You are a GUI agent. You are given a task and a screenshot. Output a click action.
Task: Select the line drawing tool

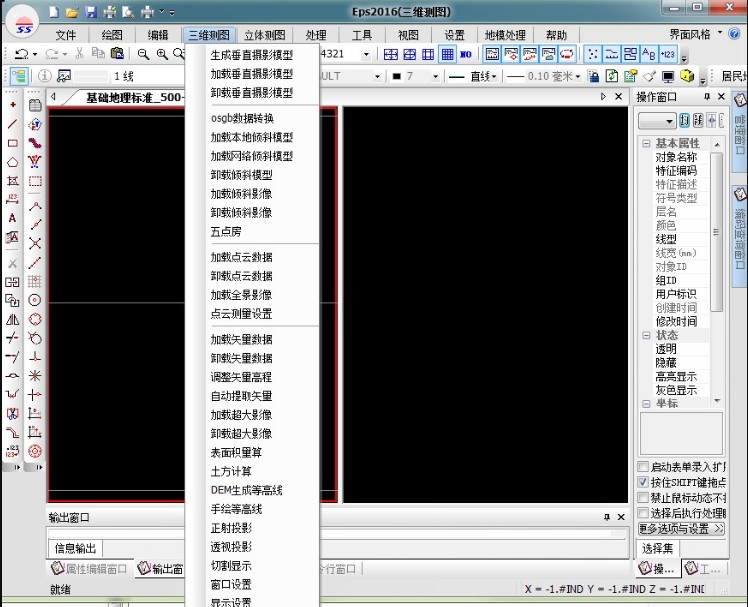point(12,123)
